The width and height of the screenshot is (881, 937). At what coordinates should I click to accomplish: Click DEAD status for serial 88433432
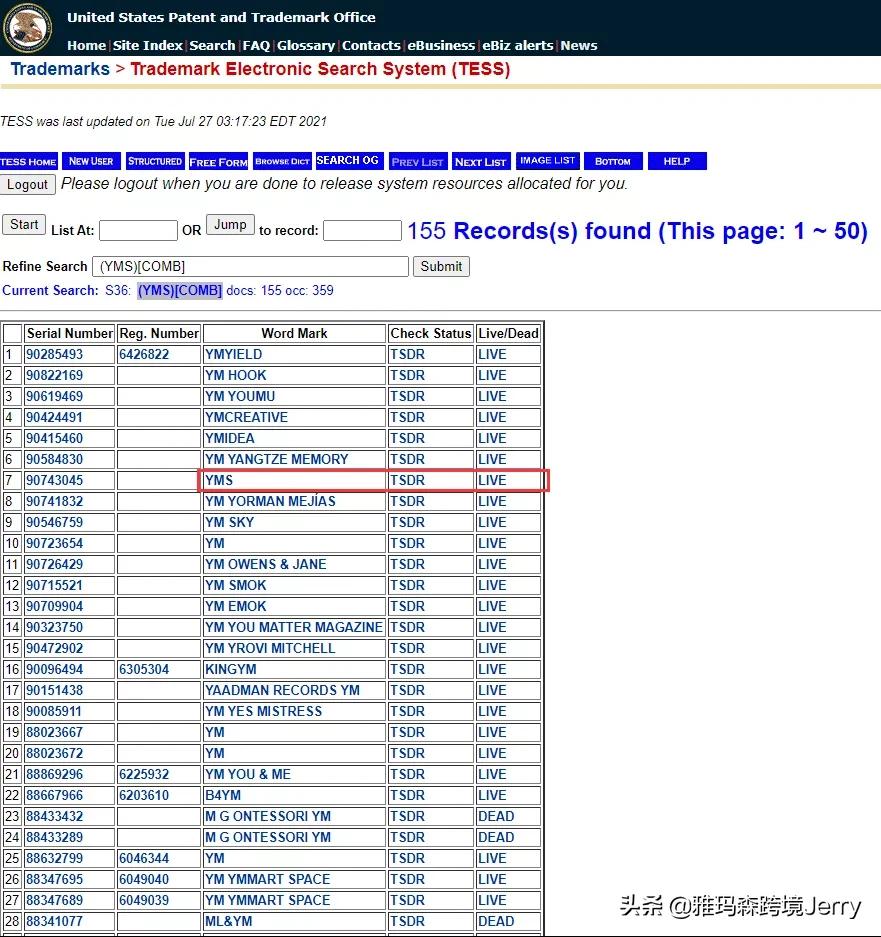[496, 816]
